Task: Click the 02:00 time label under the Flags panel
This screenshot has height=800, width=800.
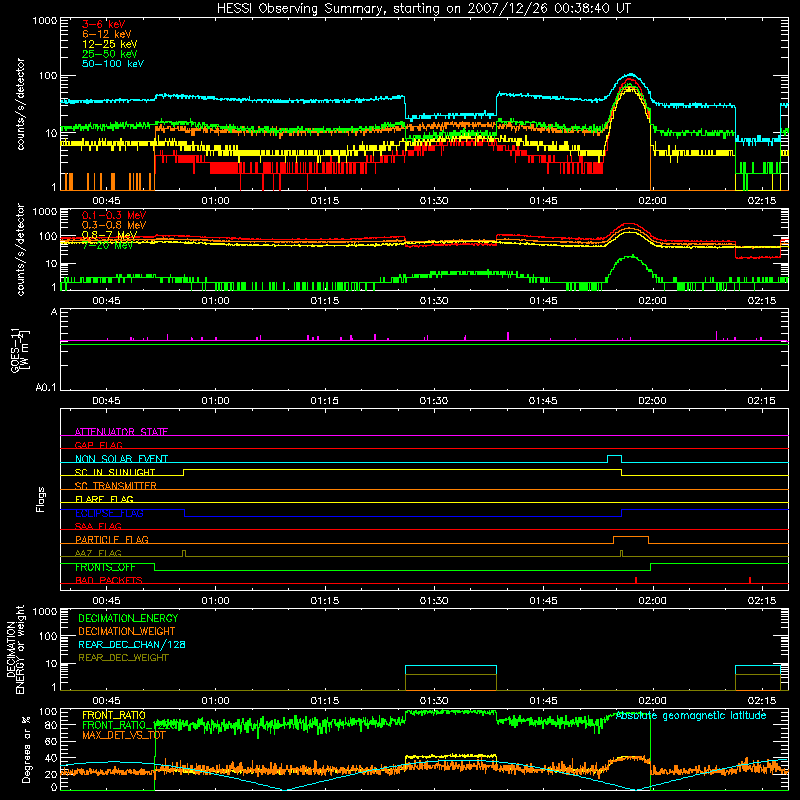Action: pos(652,601)
